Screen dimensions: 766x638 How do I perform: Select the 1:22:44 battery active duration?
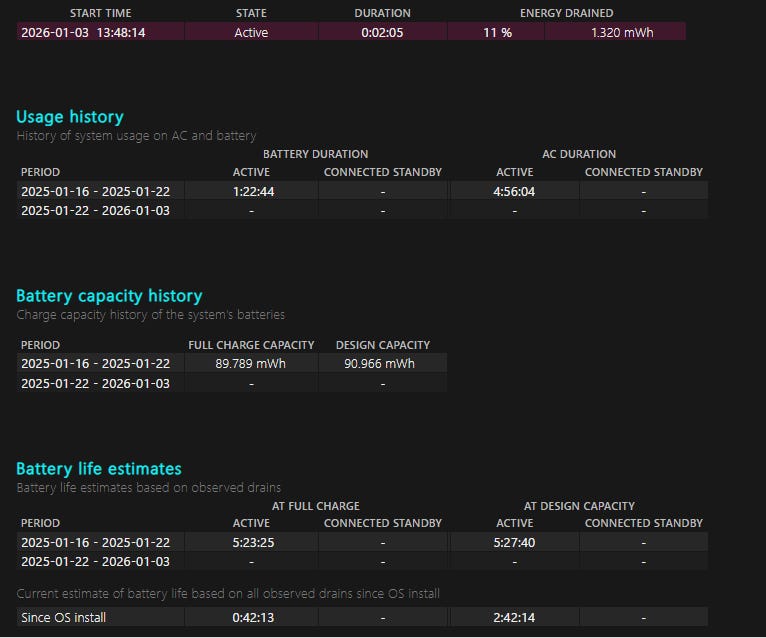[251, 191]
